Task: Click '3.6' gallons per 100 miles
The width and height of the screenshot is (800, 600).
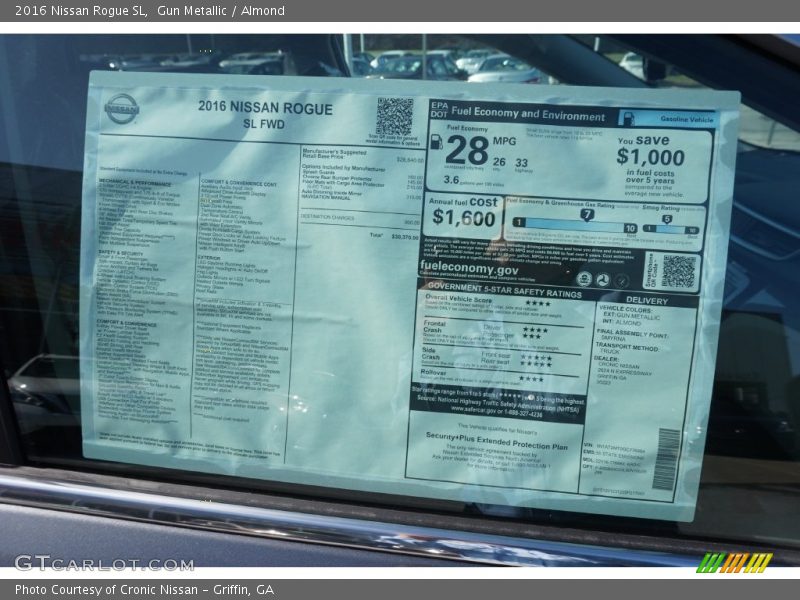Action: click(x=451, y=179)
